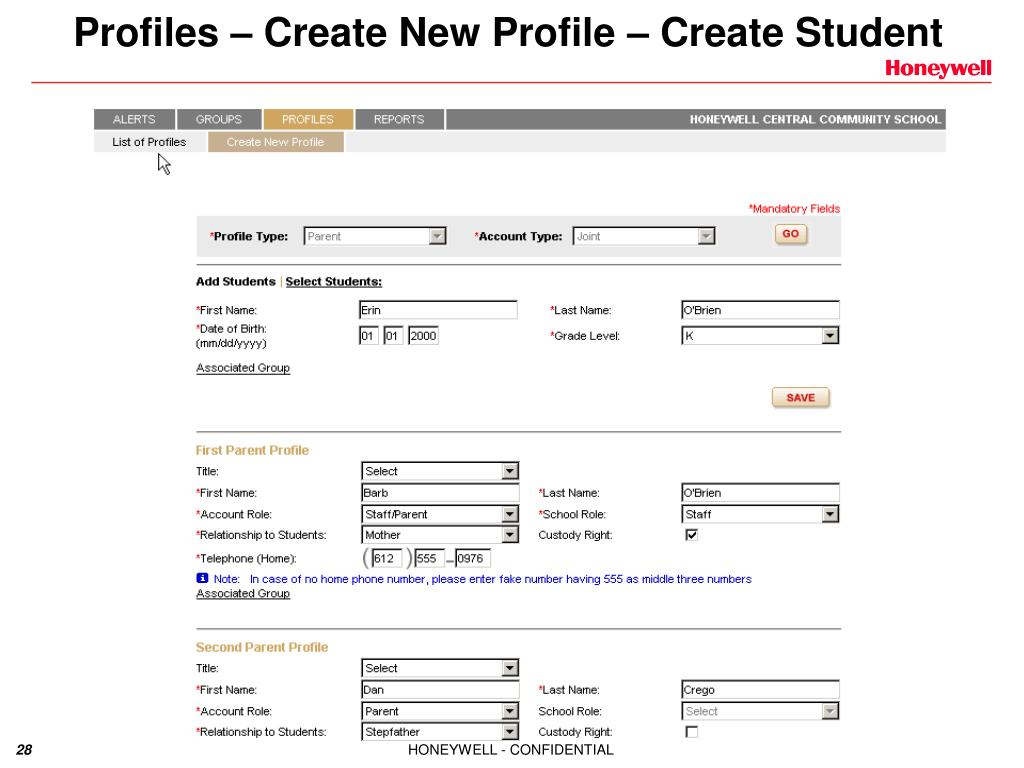The image size is (1024, 768).
Task: Open the REPORTS tab
Action: pyautogui.click(x=399, y=120)
